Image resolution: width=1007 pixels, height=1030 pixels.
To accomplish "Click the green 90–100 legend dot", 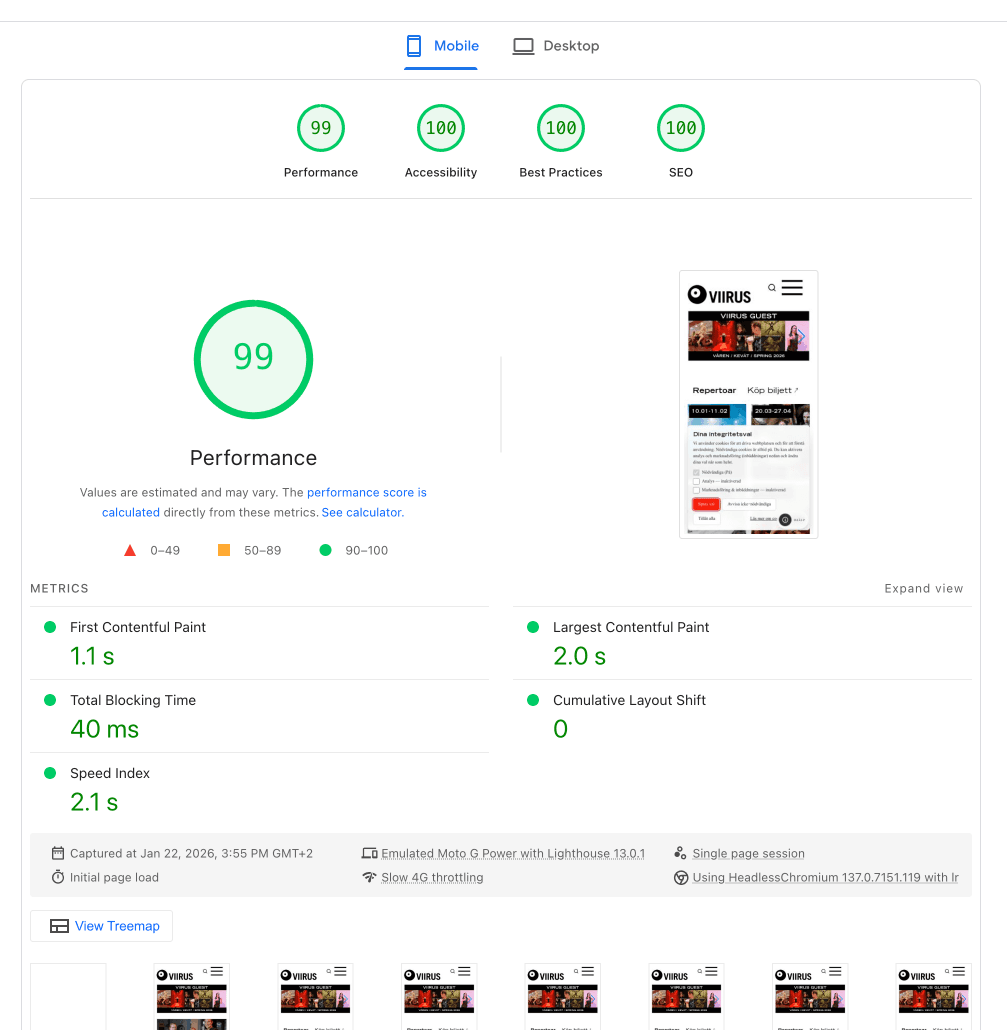I will click(x=324, y=549).
